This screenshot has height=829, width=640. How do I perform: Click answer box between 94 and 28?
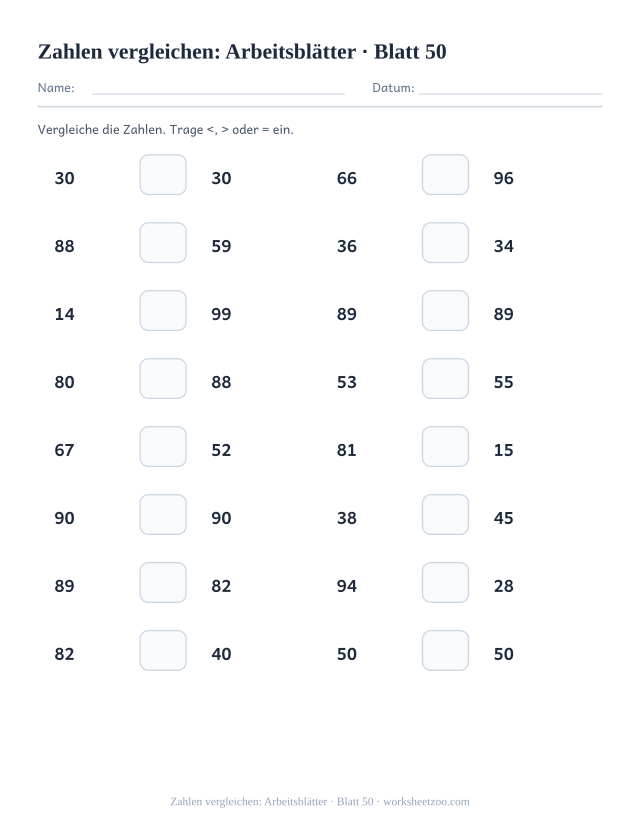[445, 583]
